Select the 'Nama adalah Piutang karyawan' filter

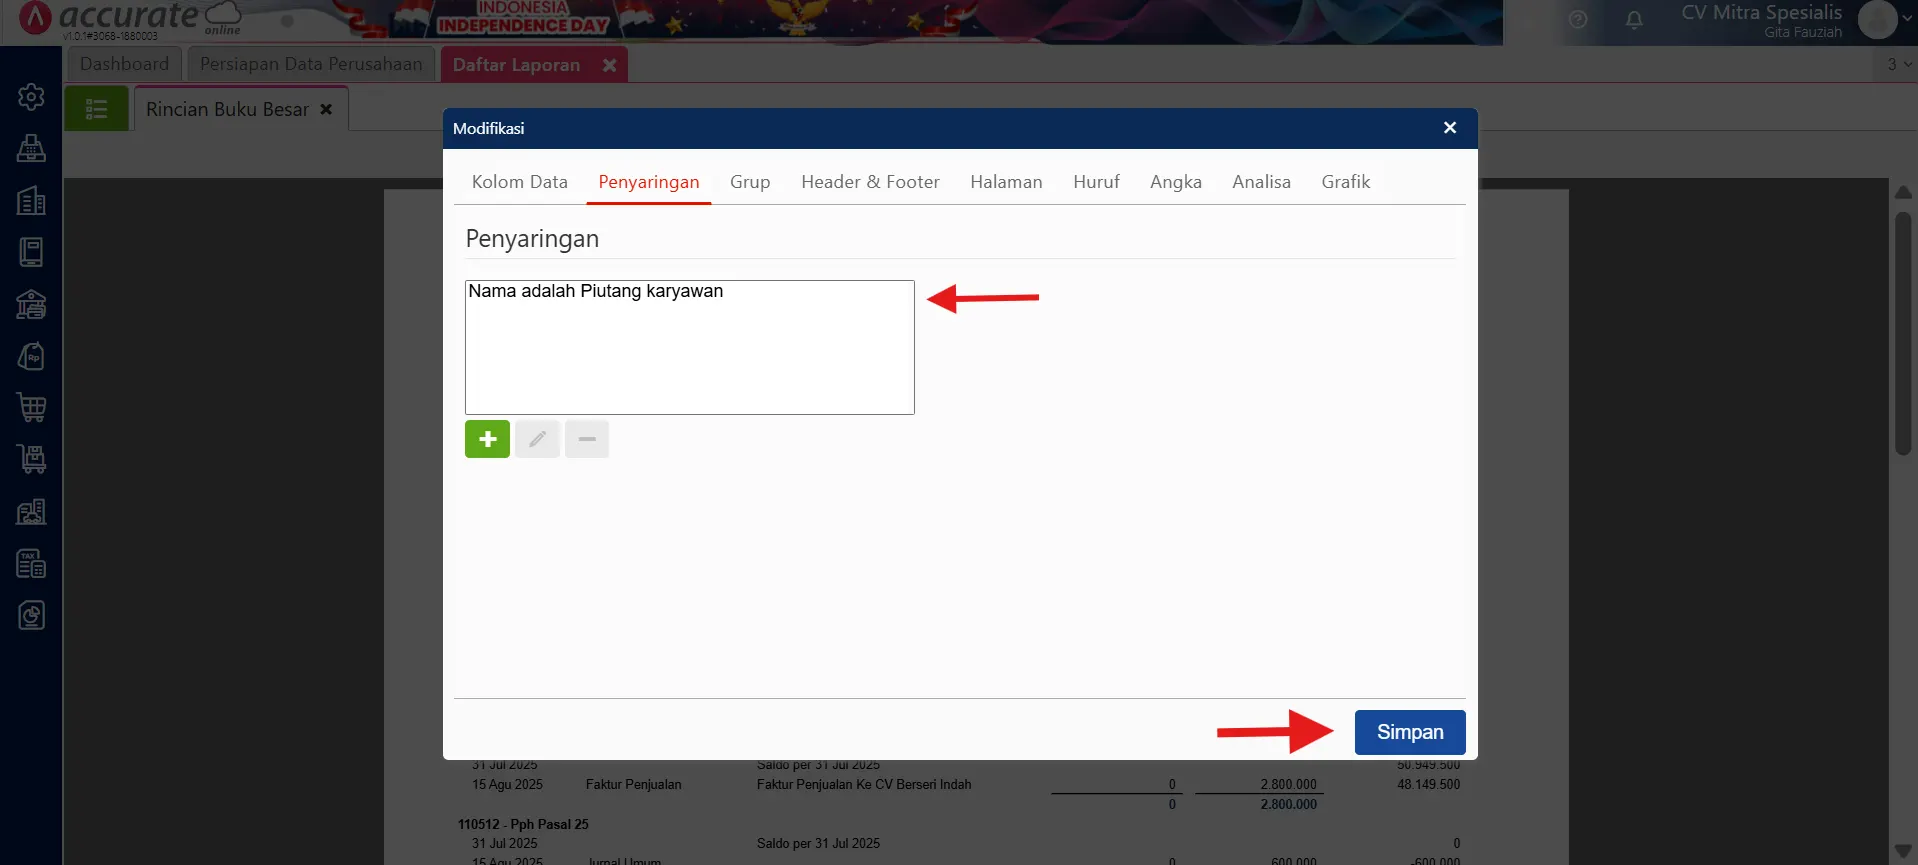point(595,291)
